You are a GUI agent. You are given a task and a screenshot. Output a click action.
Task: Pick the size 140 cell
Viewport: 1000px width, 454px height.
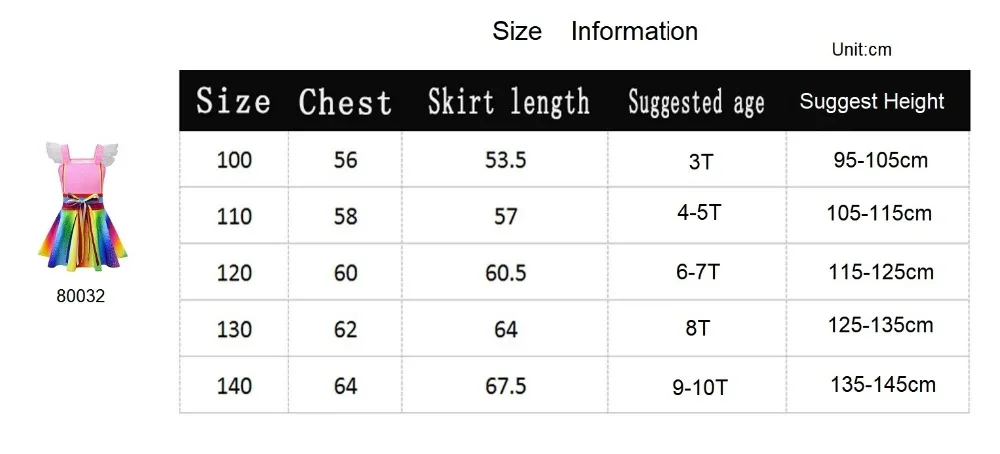[x=234, y=386]
